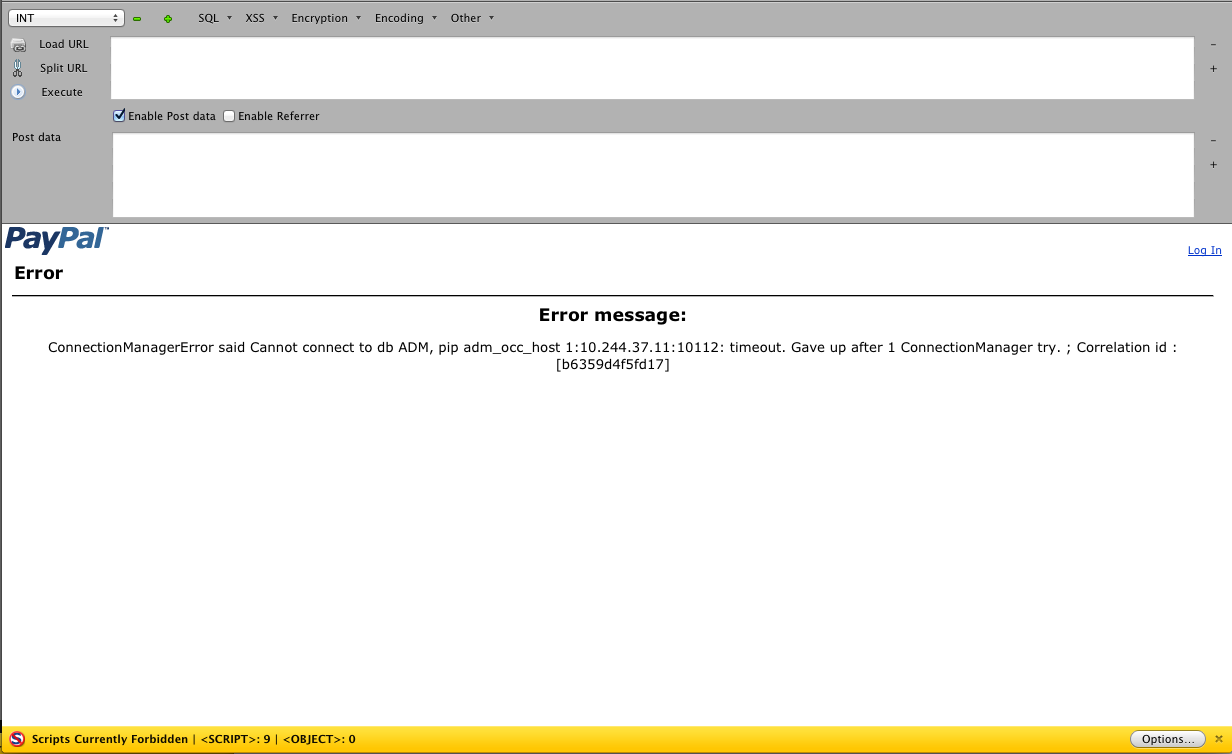Click the Load URL label
This screenshot has width=1232, height=754.
coord(64,44)
